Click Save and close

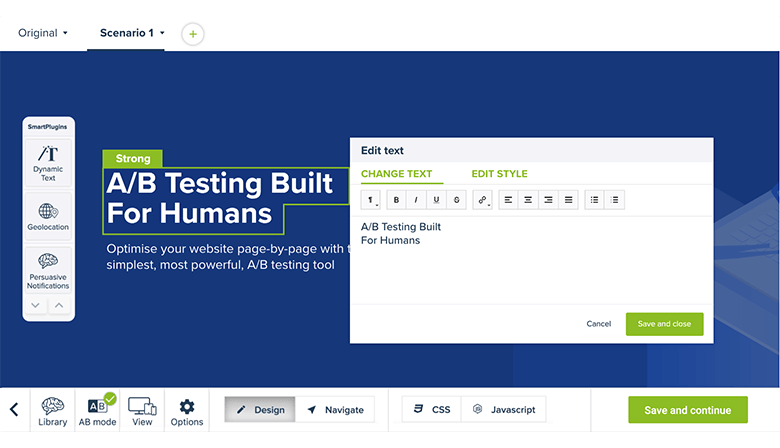point(665,324)
